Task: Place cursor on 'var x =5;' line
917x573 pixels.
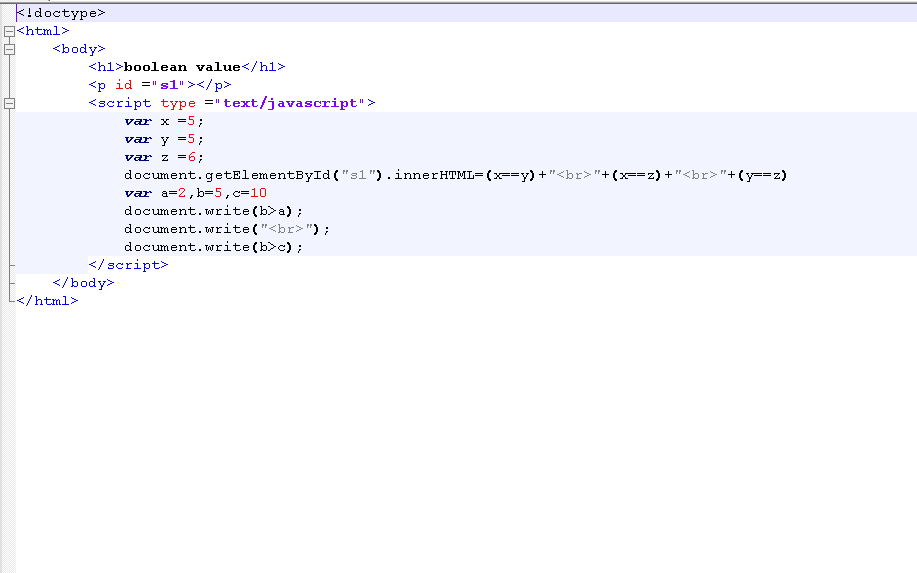Action: [163, 121]
